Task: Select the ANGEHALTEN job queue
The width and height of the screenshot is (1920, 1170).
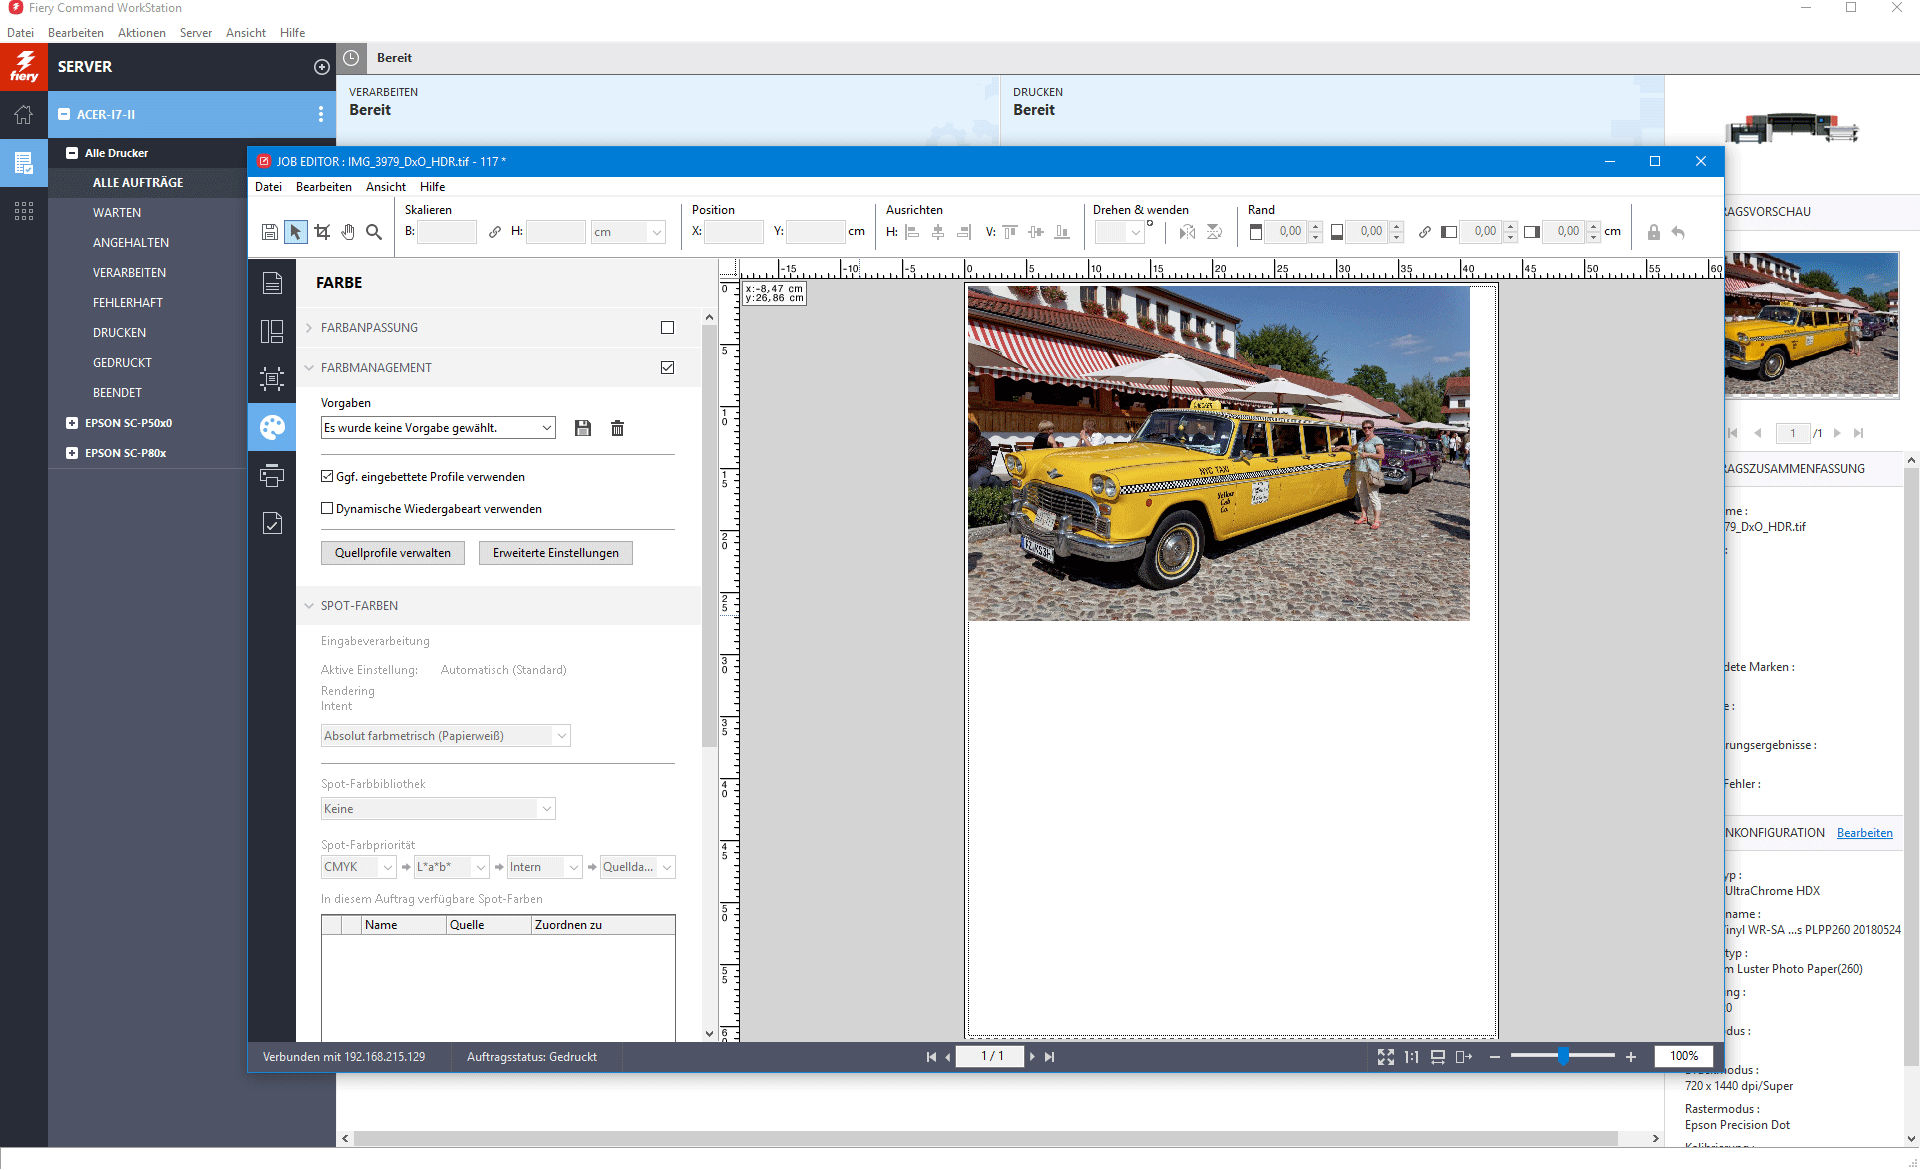Action: [x=131, y=243]
